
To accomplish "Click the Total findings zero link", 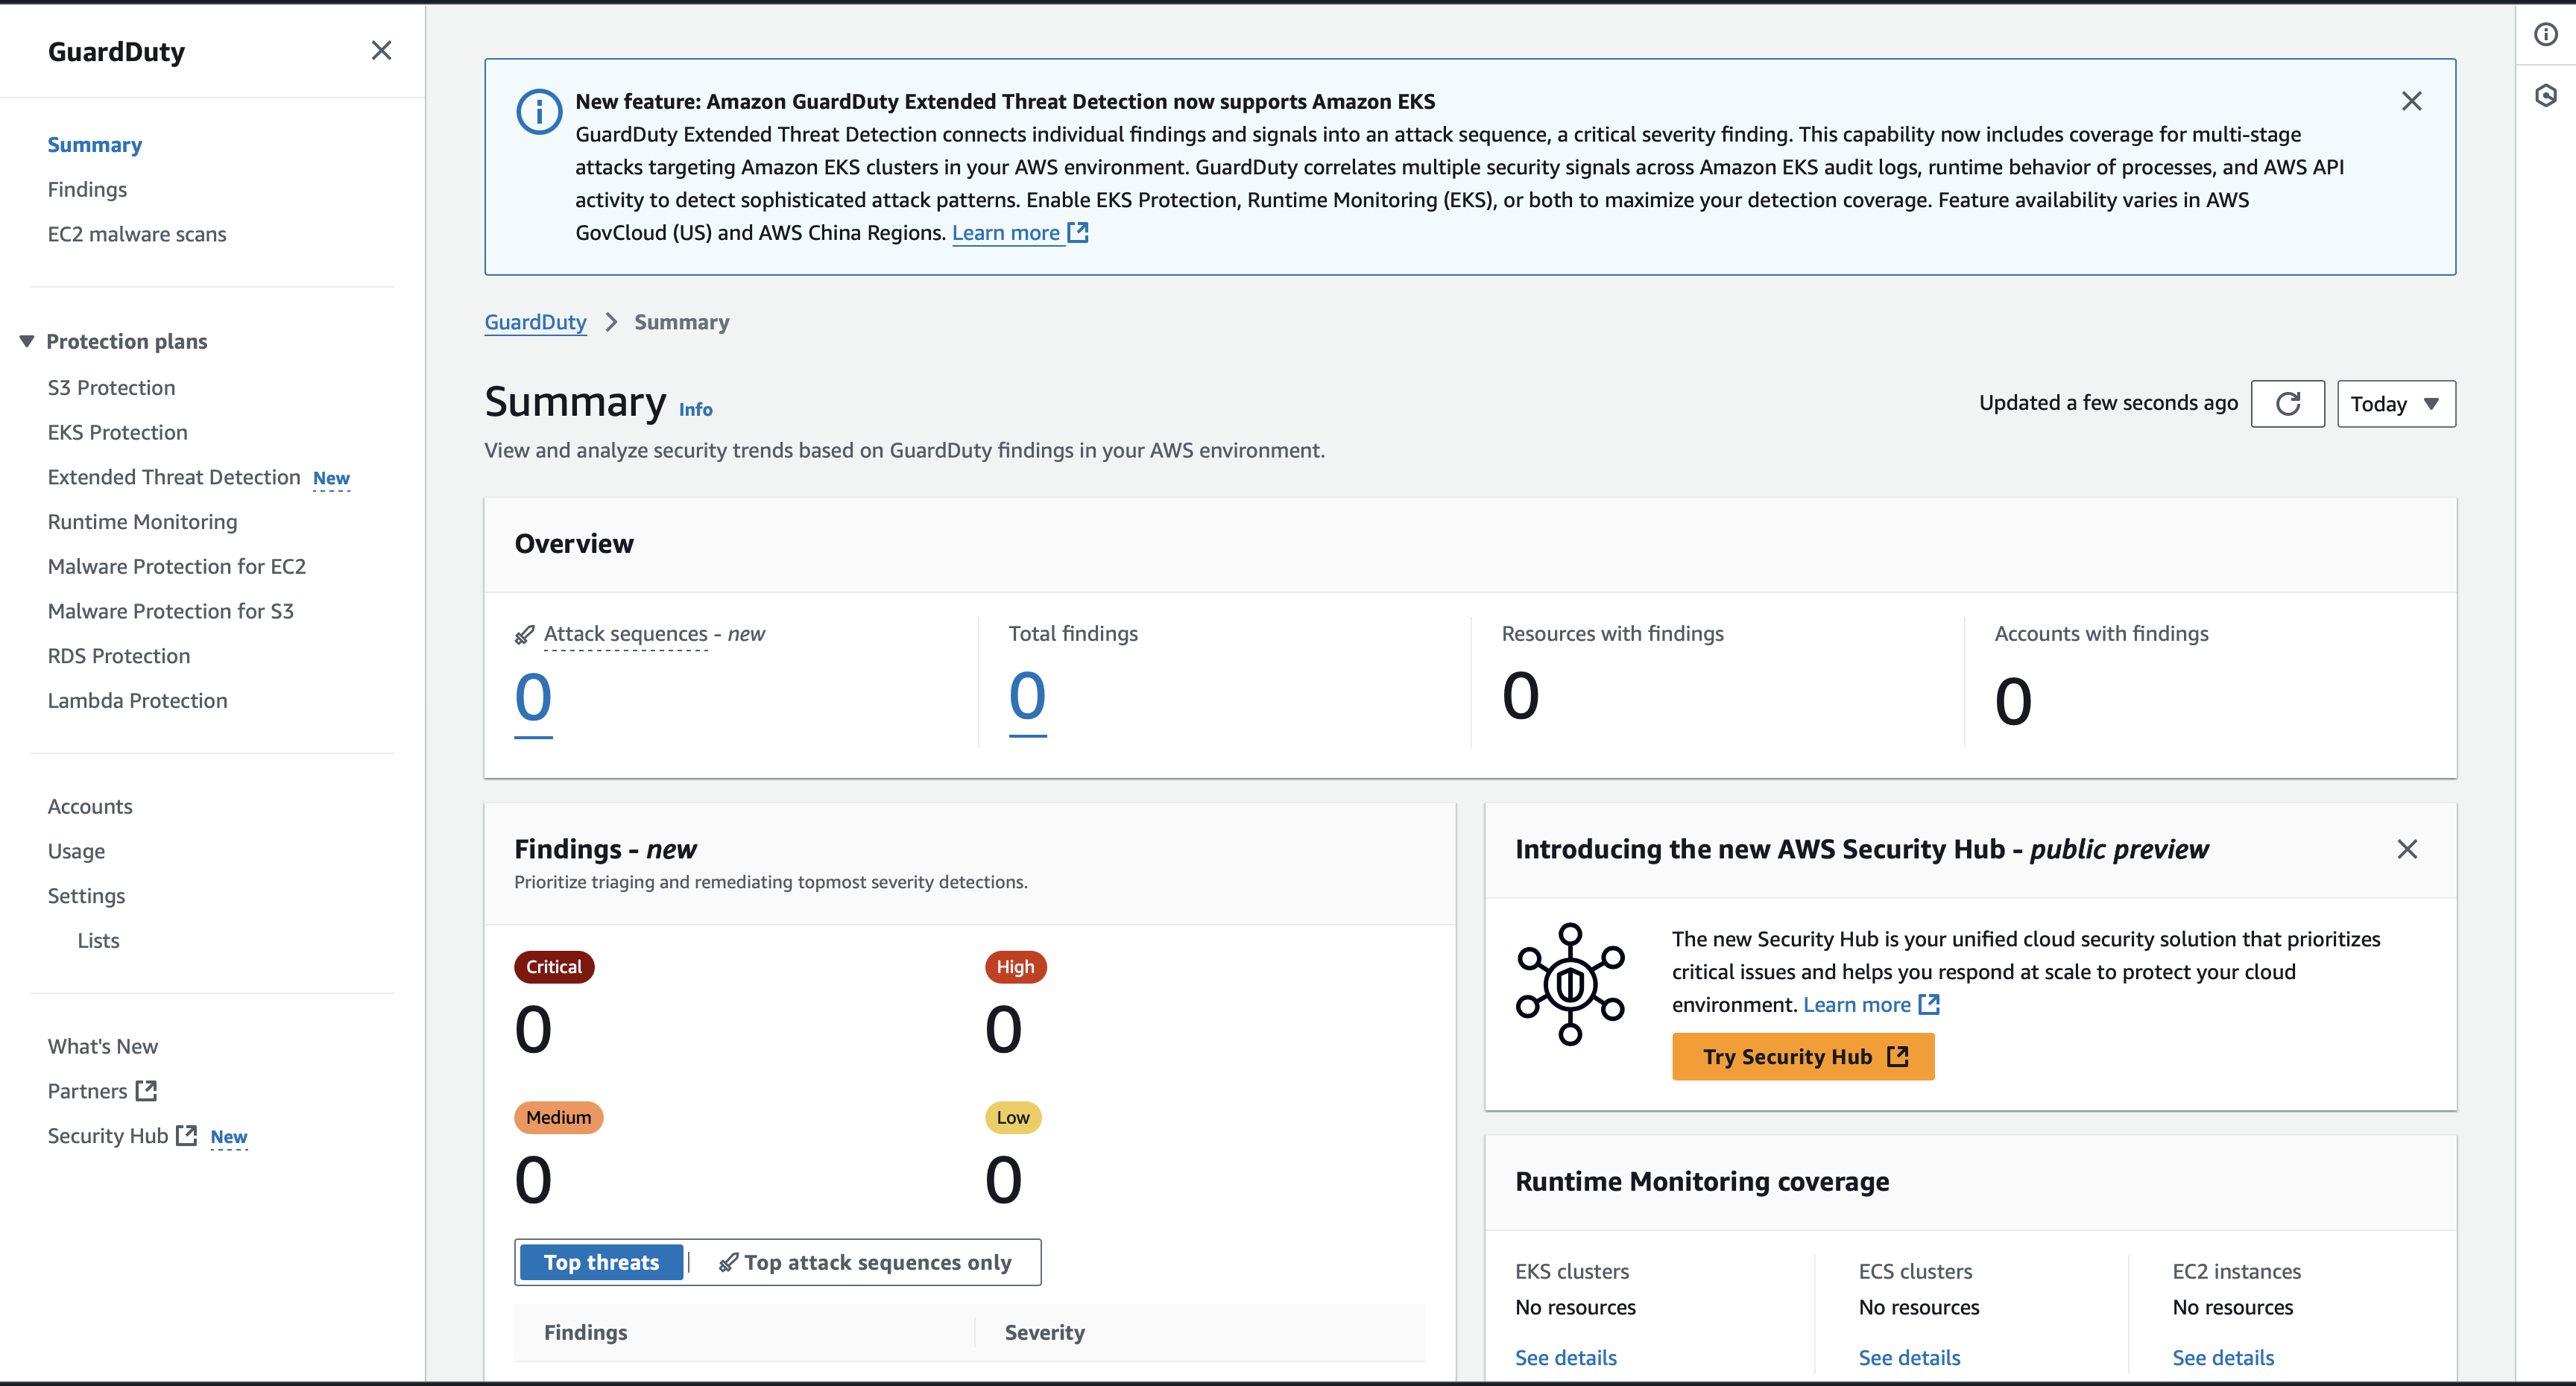I will 1027,697.
